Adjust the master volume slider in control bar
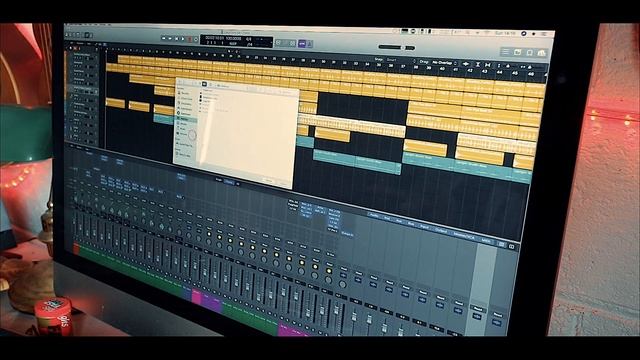This screenshot has height=360, width=640. click(x=396, y=48)
